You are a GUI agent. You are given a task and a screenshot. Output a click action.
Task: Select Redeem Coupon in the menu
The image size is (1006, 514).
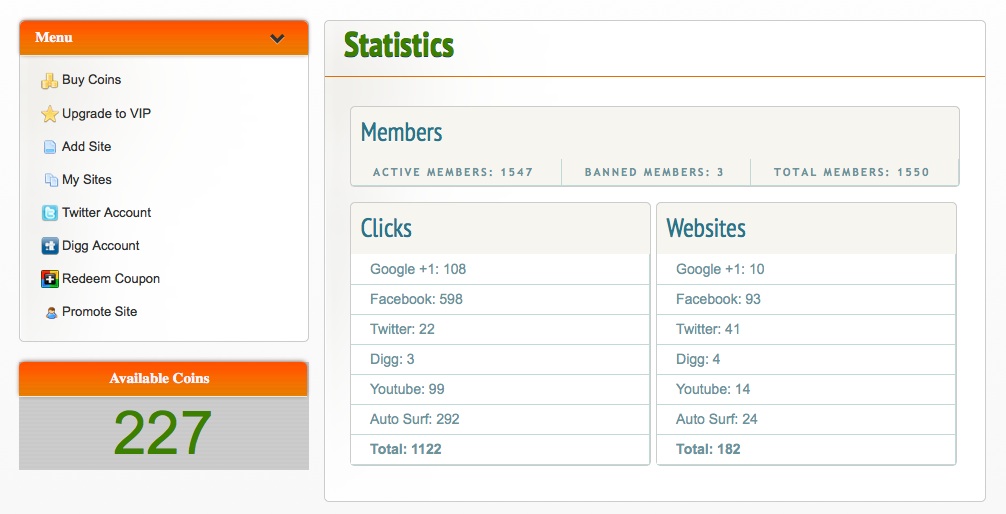[111, 278]
